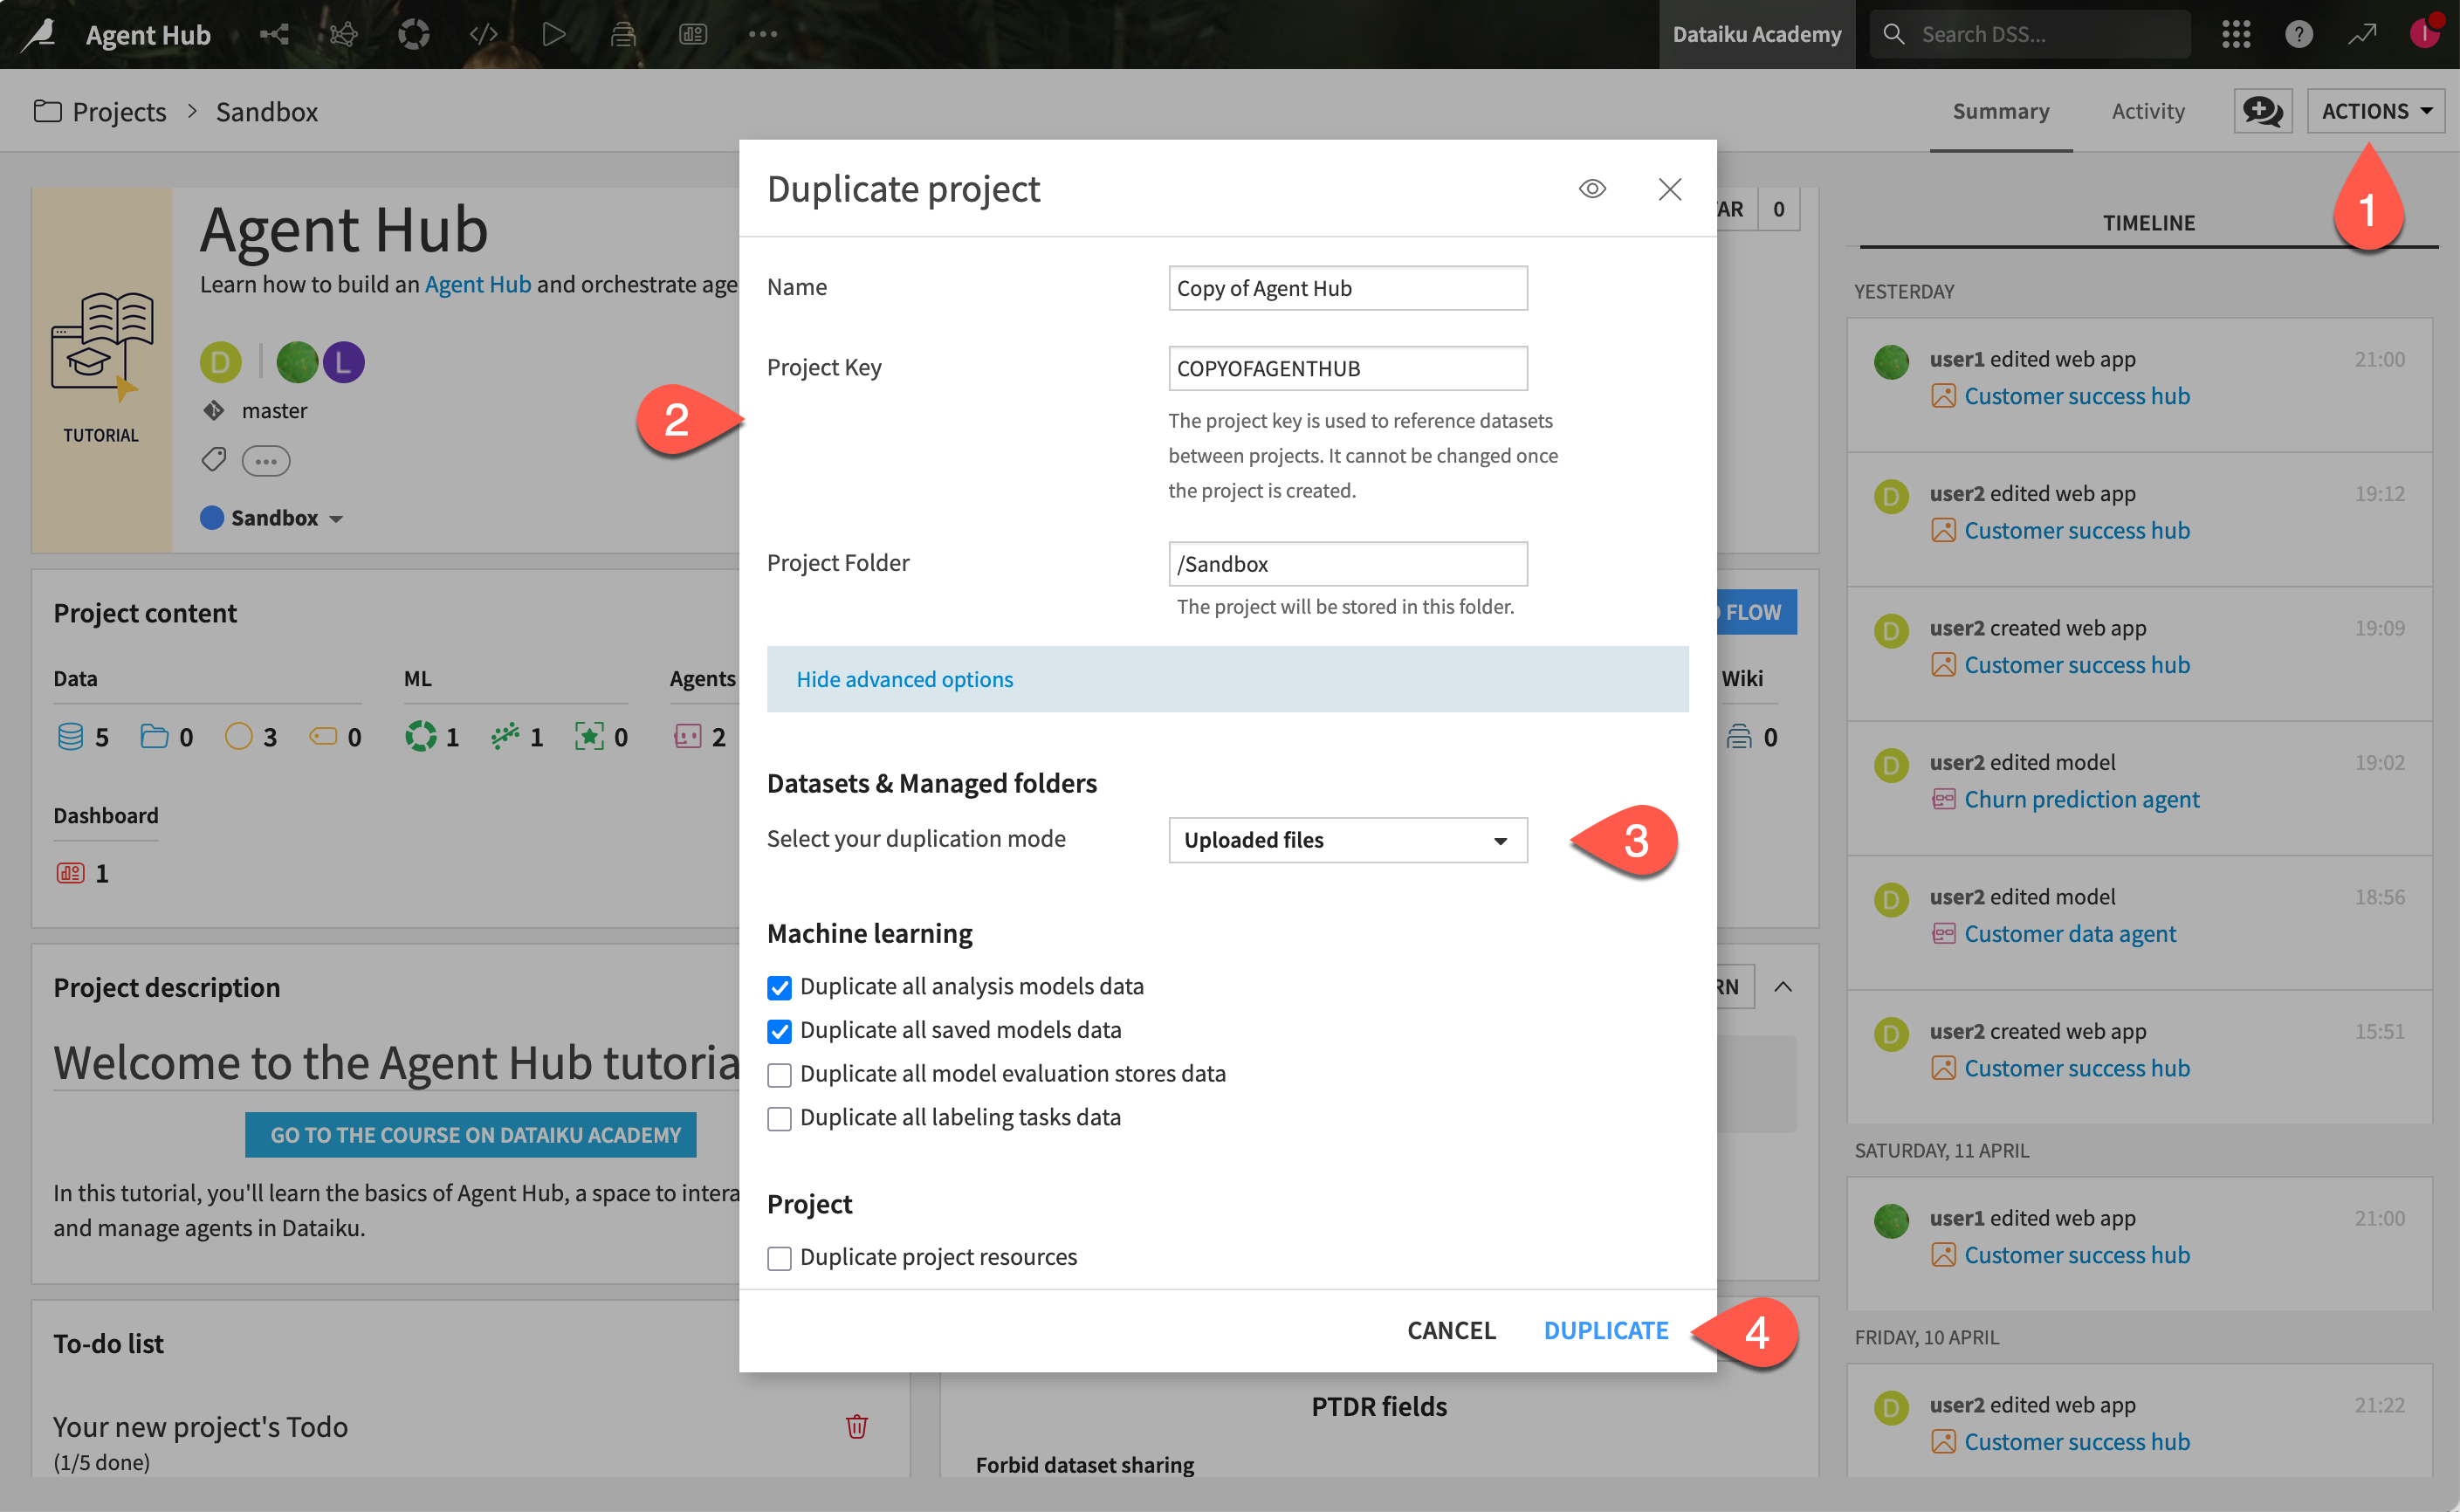
Task: Click the CANCEL button
Action: click(1451, 1330)
